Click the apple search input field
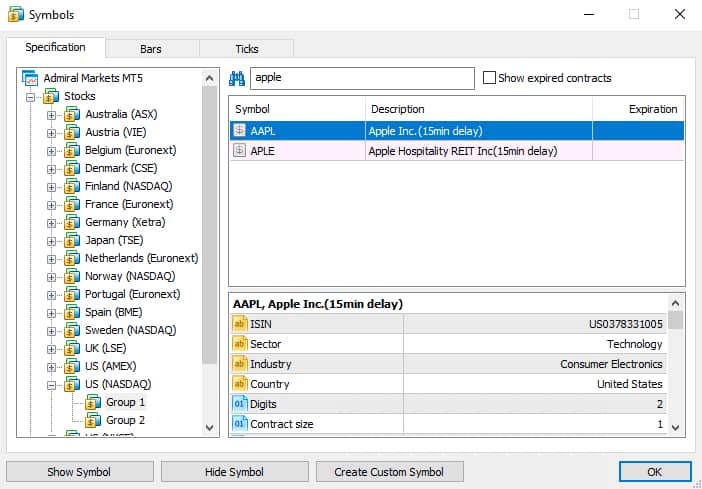Image resolution: width=702 pixels, height=489 pixels. click(362, 78)
